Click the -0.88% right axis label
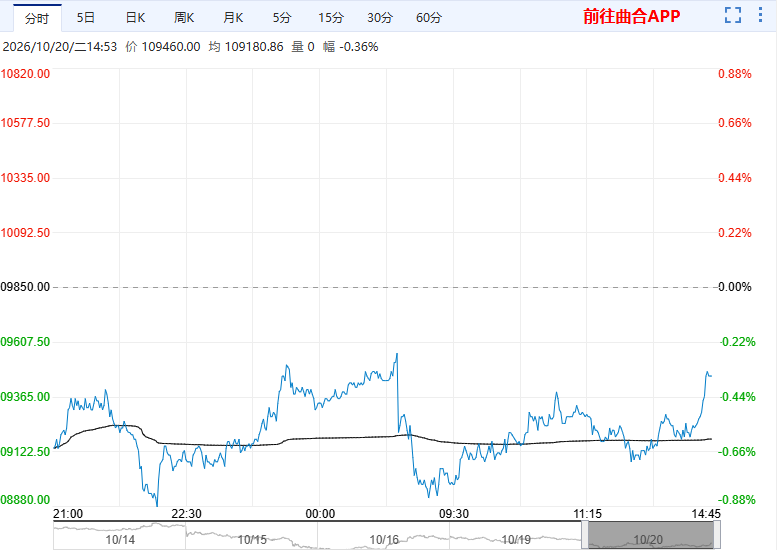 737,499
